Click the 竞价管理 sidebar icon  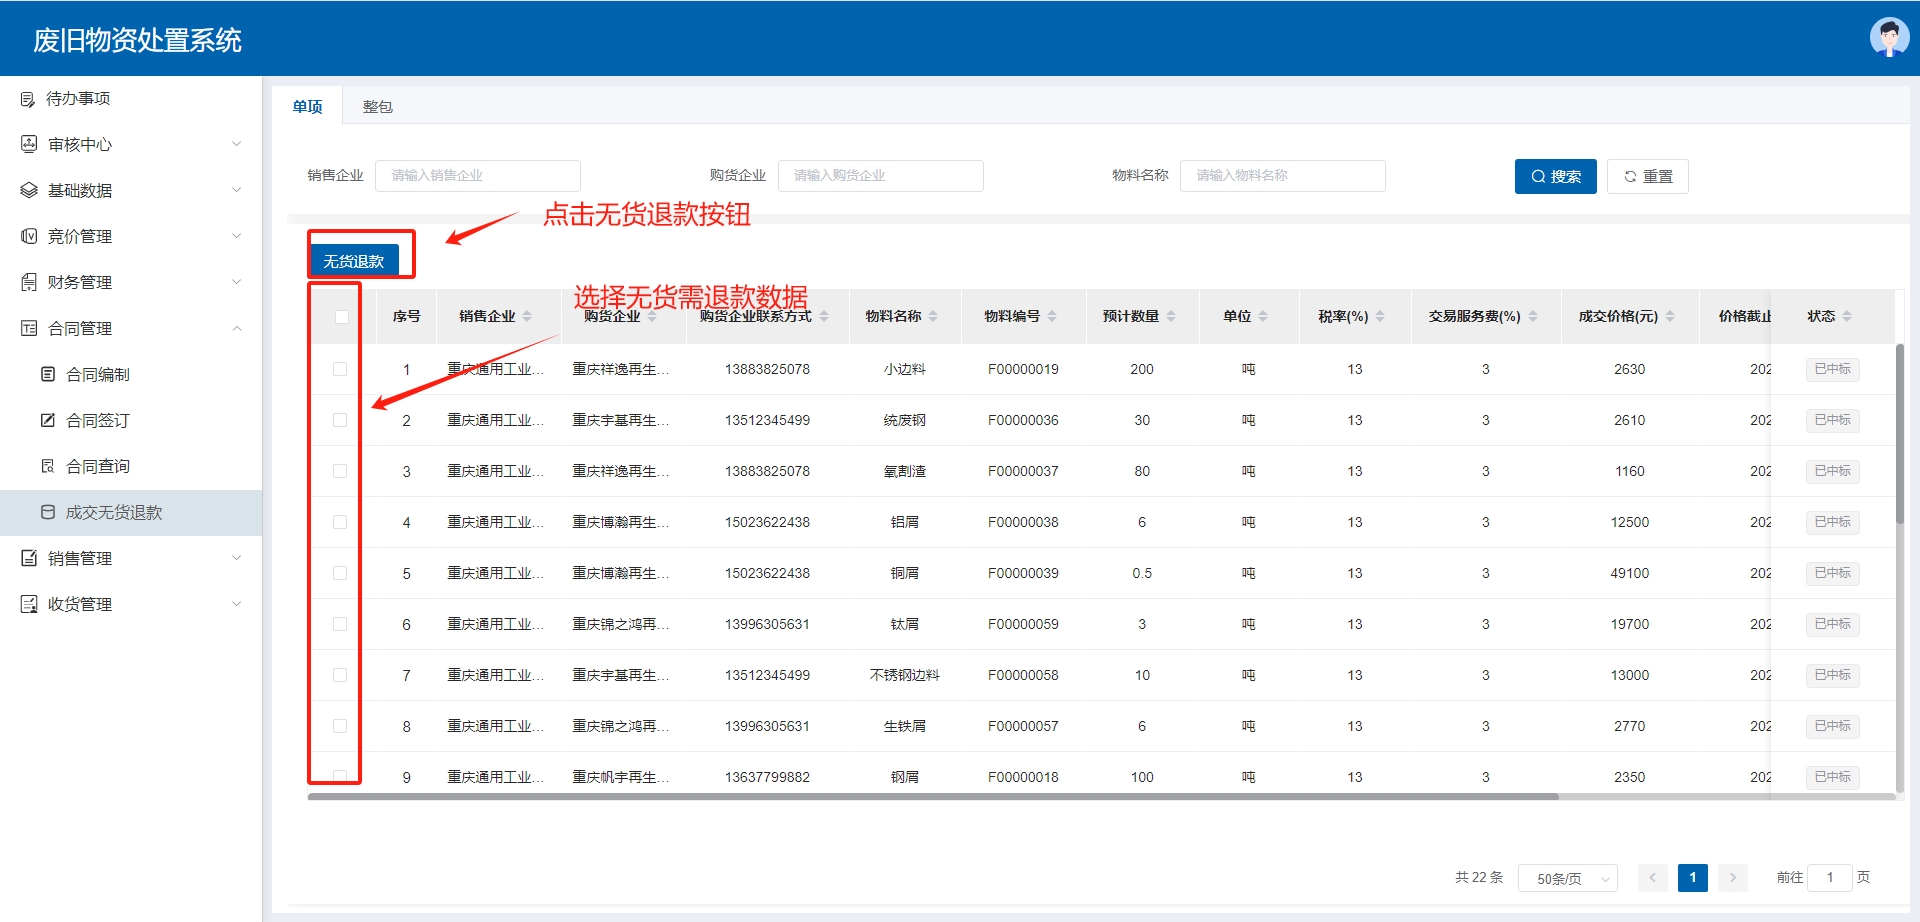point(29,237)
